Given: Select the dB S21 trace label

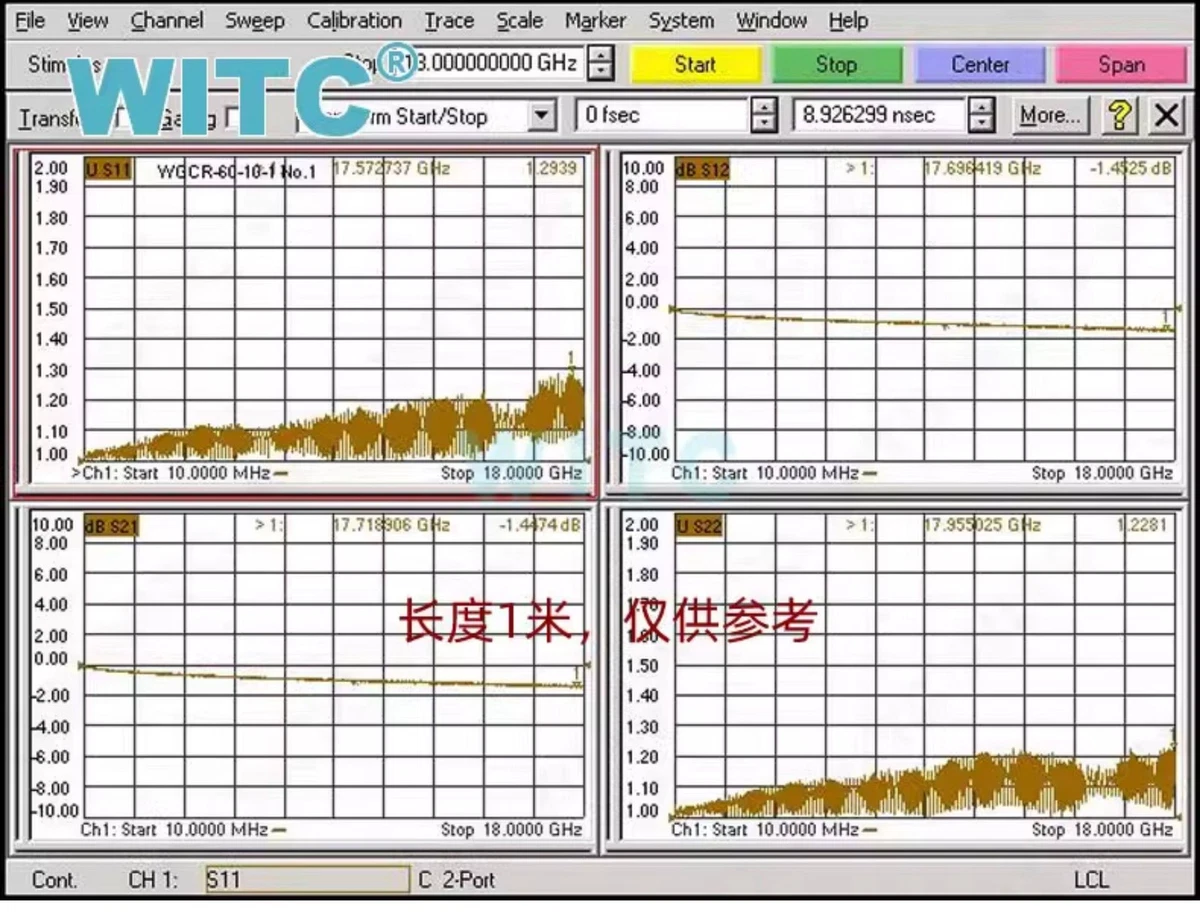Looking at the screenshot, I should pyautogui.click(x=113, y=525).
